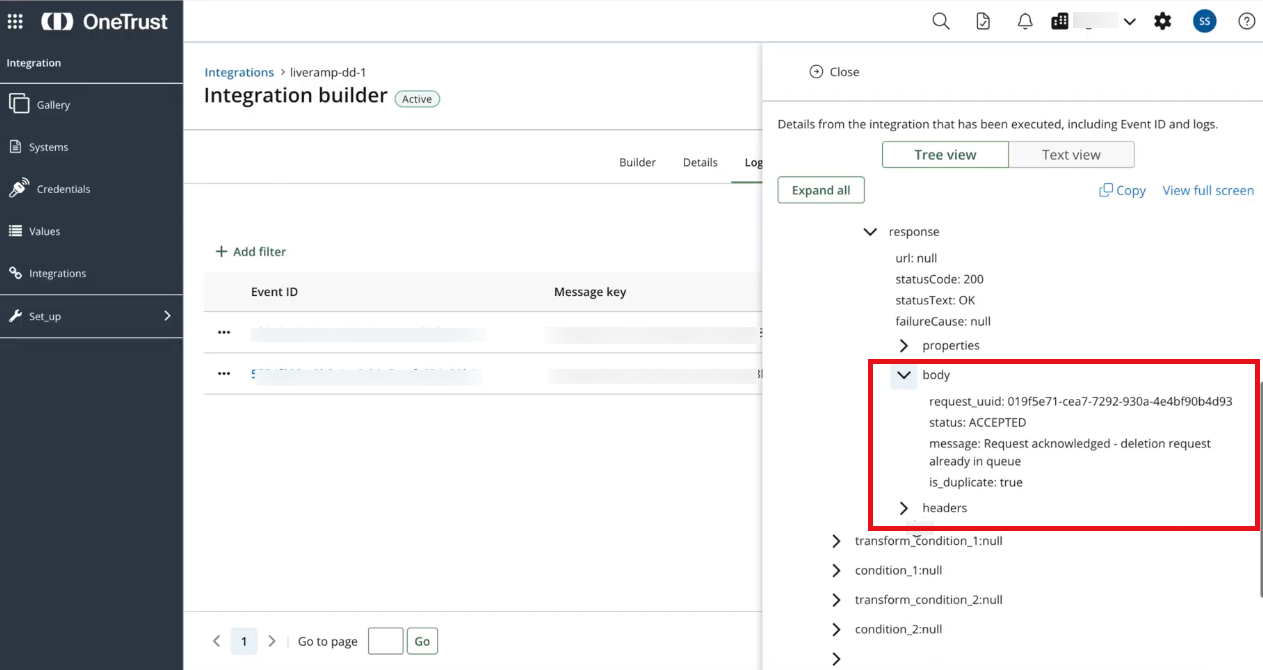This screenshot has height=670, width=1263.
Task: Click the Set_up wrench icon
Action: [x=15, y=316]
